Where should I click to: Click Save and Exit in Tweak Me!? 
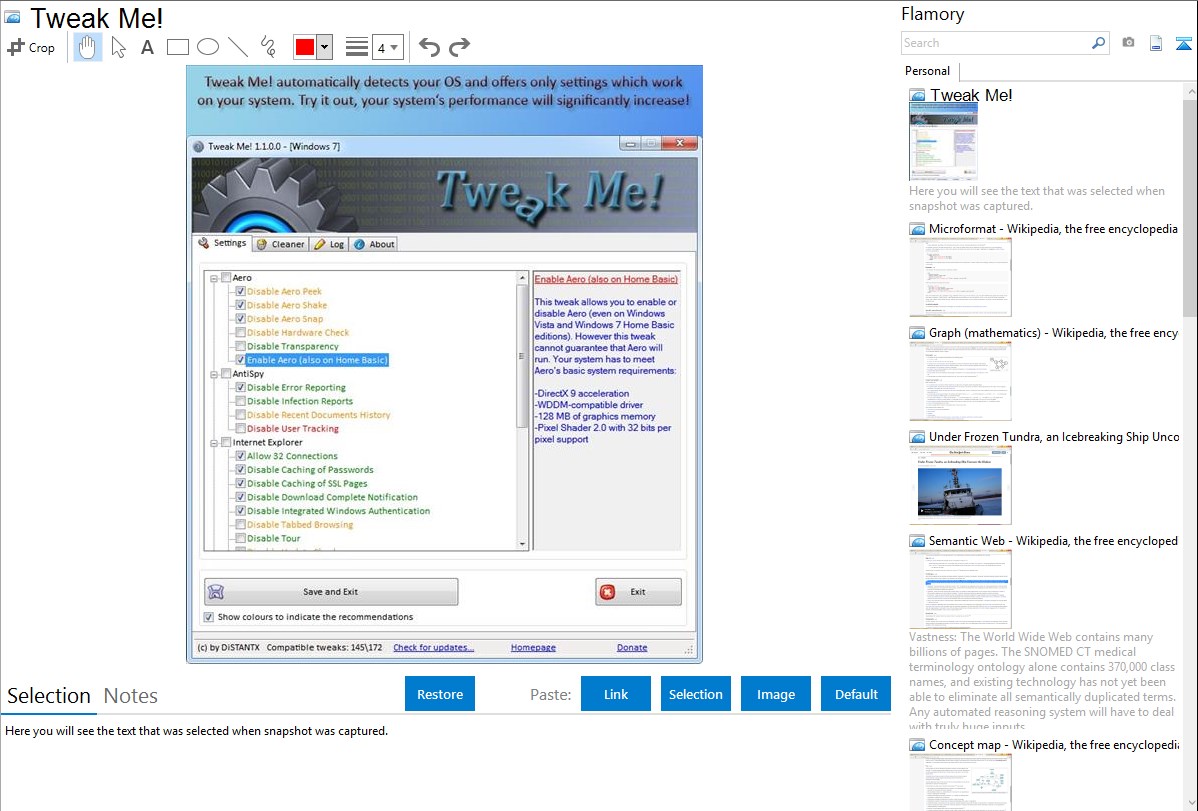pyautogui.click(x=331, y=592)
